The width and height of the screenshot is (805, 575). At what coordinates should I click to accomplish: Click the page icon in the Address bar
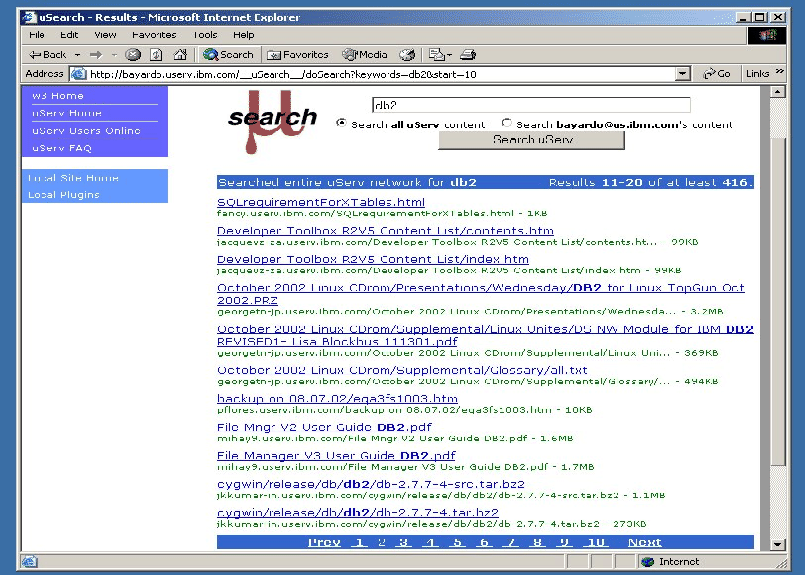(x=79, y=74)
